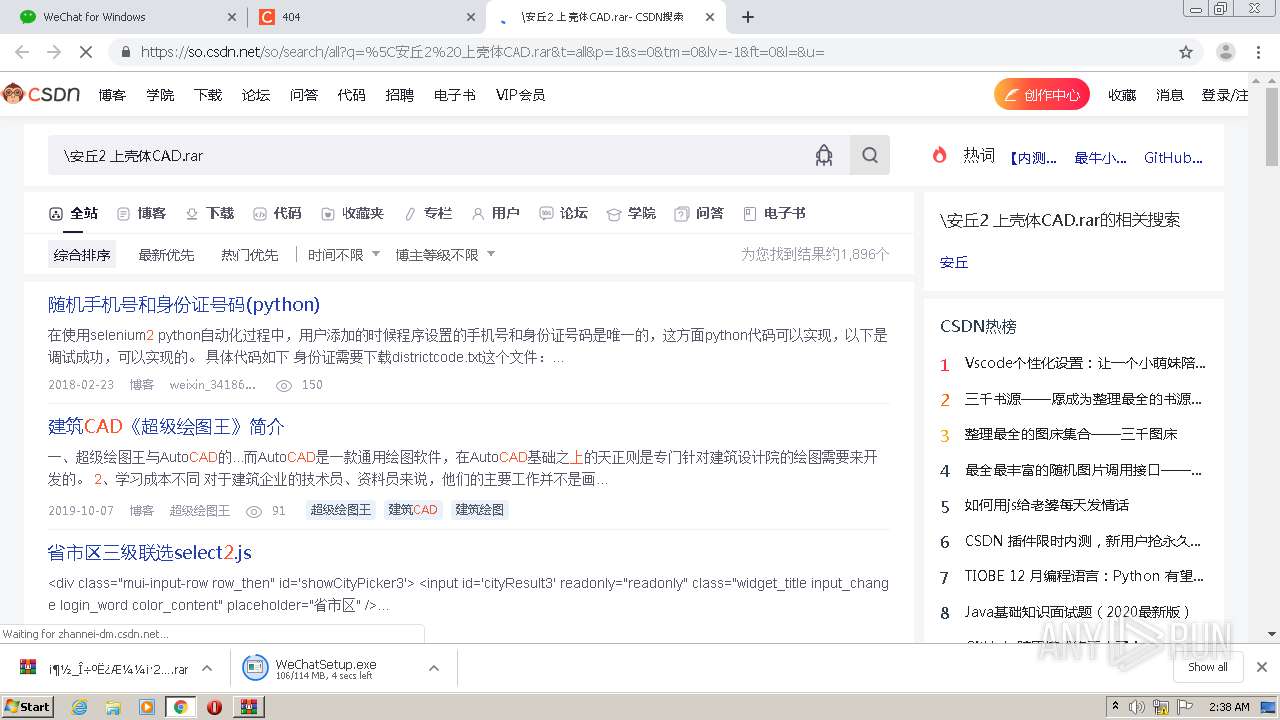The image size is (1280, 720).
Task: Open Internet Explorer from taskbar
Action: coord(79,707)
